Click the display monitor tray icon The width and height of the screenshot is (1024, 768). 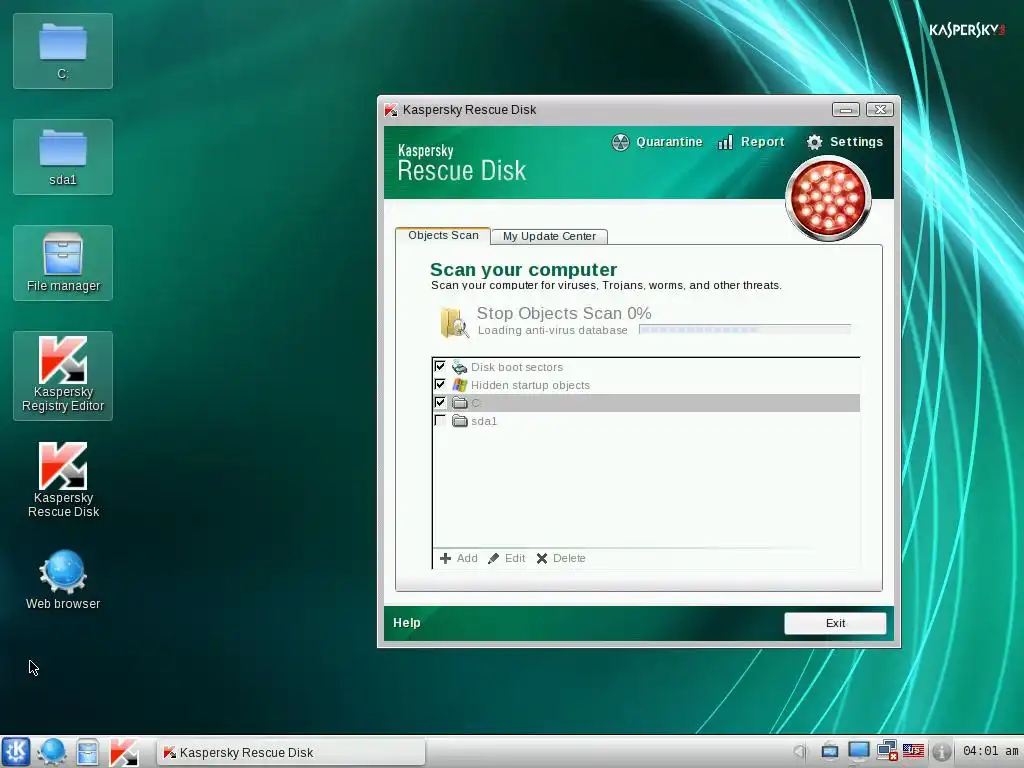click(858, 752)
